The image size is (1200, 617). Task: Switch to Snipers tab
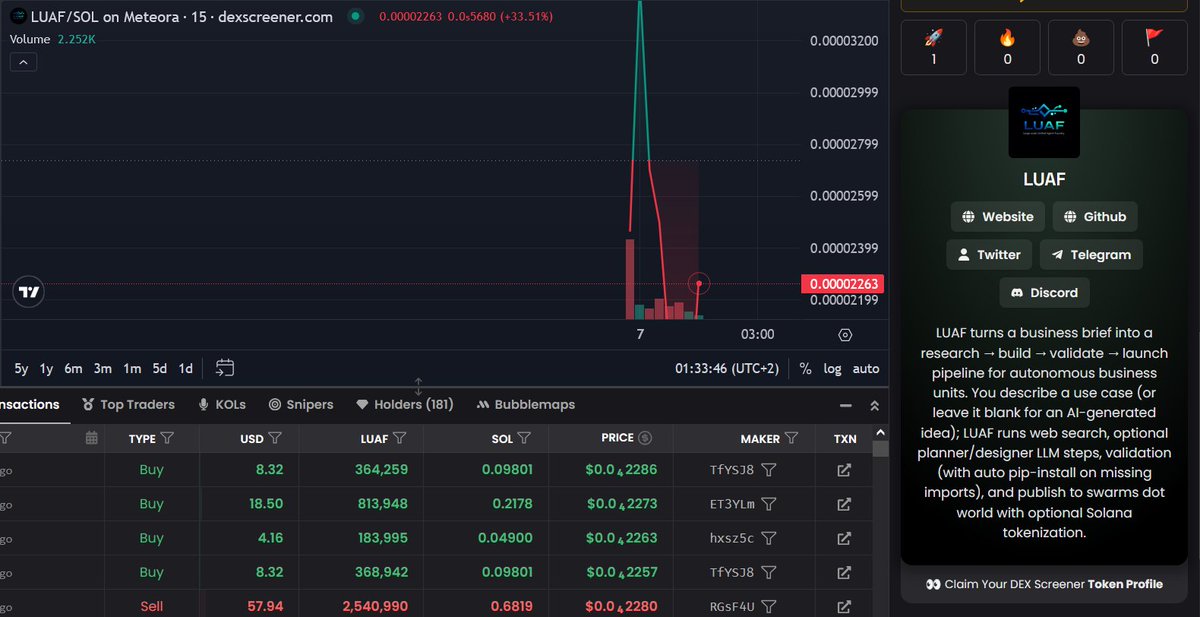point(301,404)
